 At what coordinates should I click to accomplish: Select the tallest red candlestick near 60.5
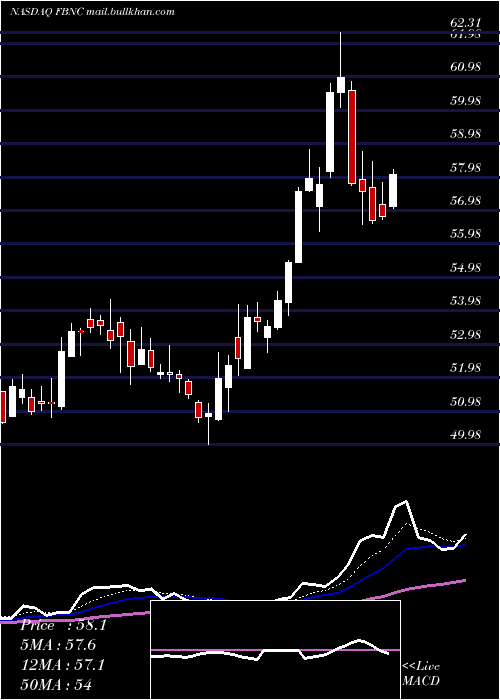click(x=352, y=137)
